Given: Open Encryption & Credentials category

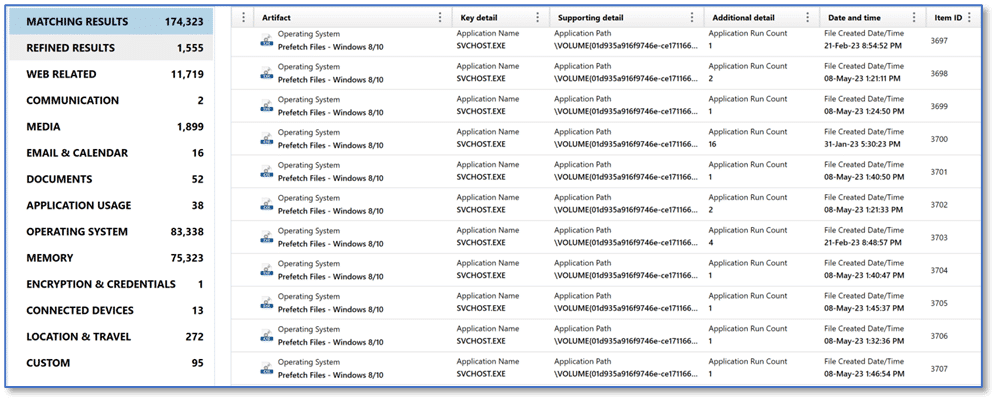Looking at the screenshot, I should click(x=111, y=284).
